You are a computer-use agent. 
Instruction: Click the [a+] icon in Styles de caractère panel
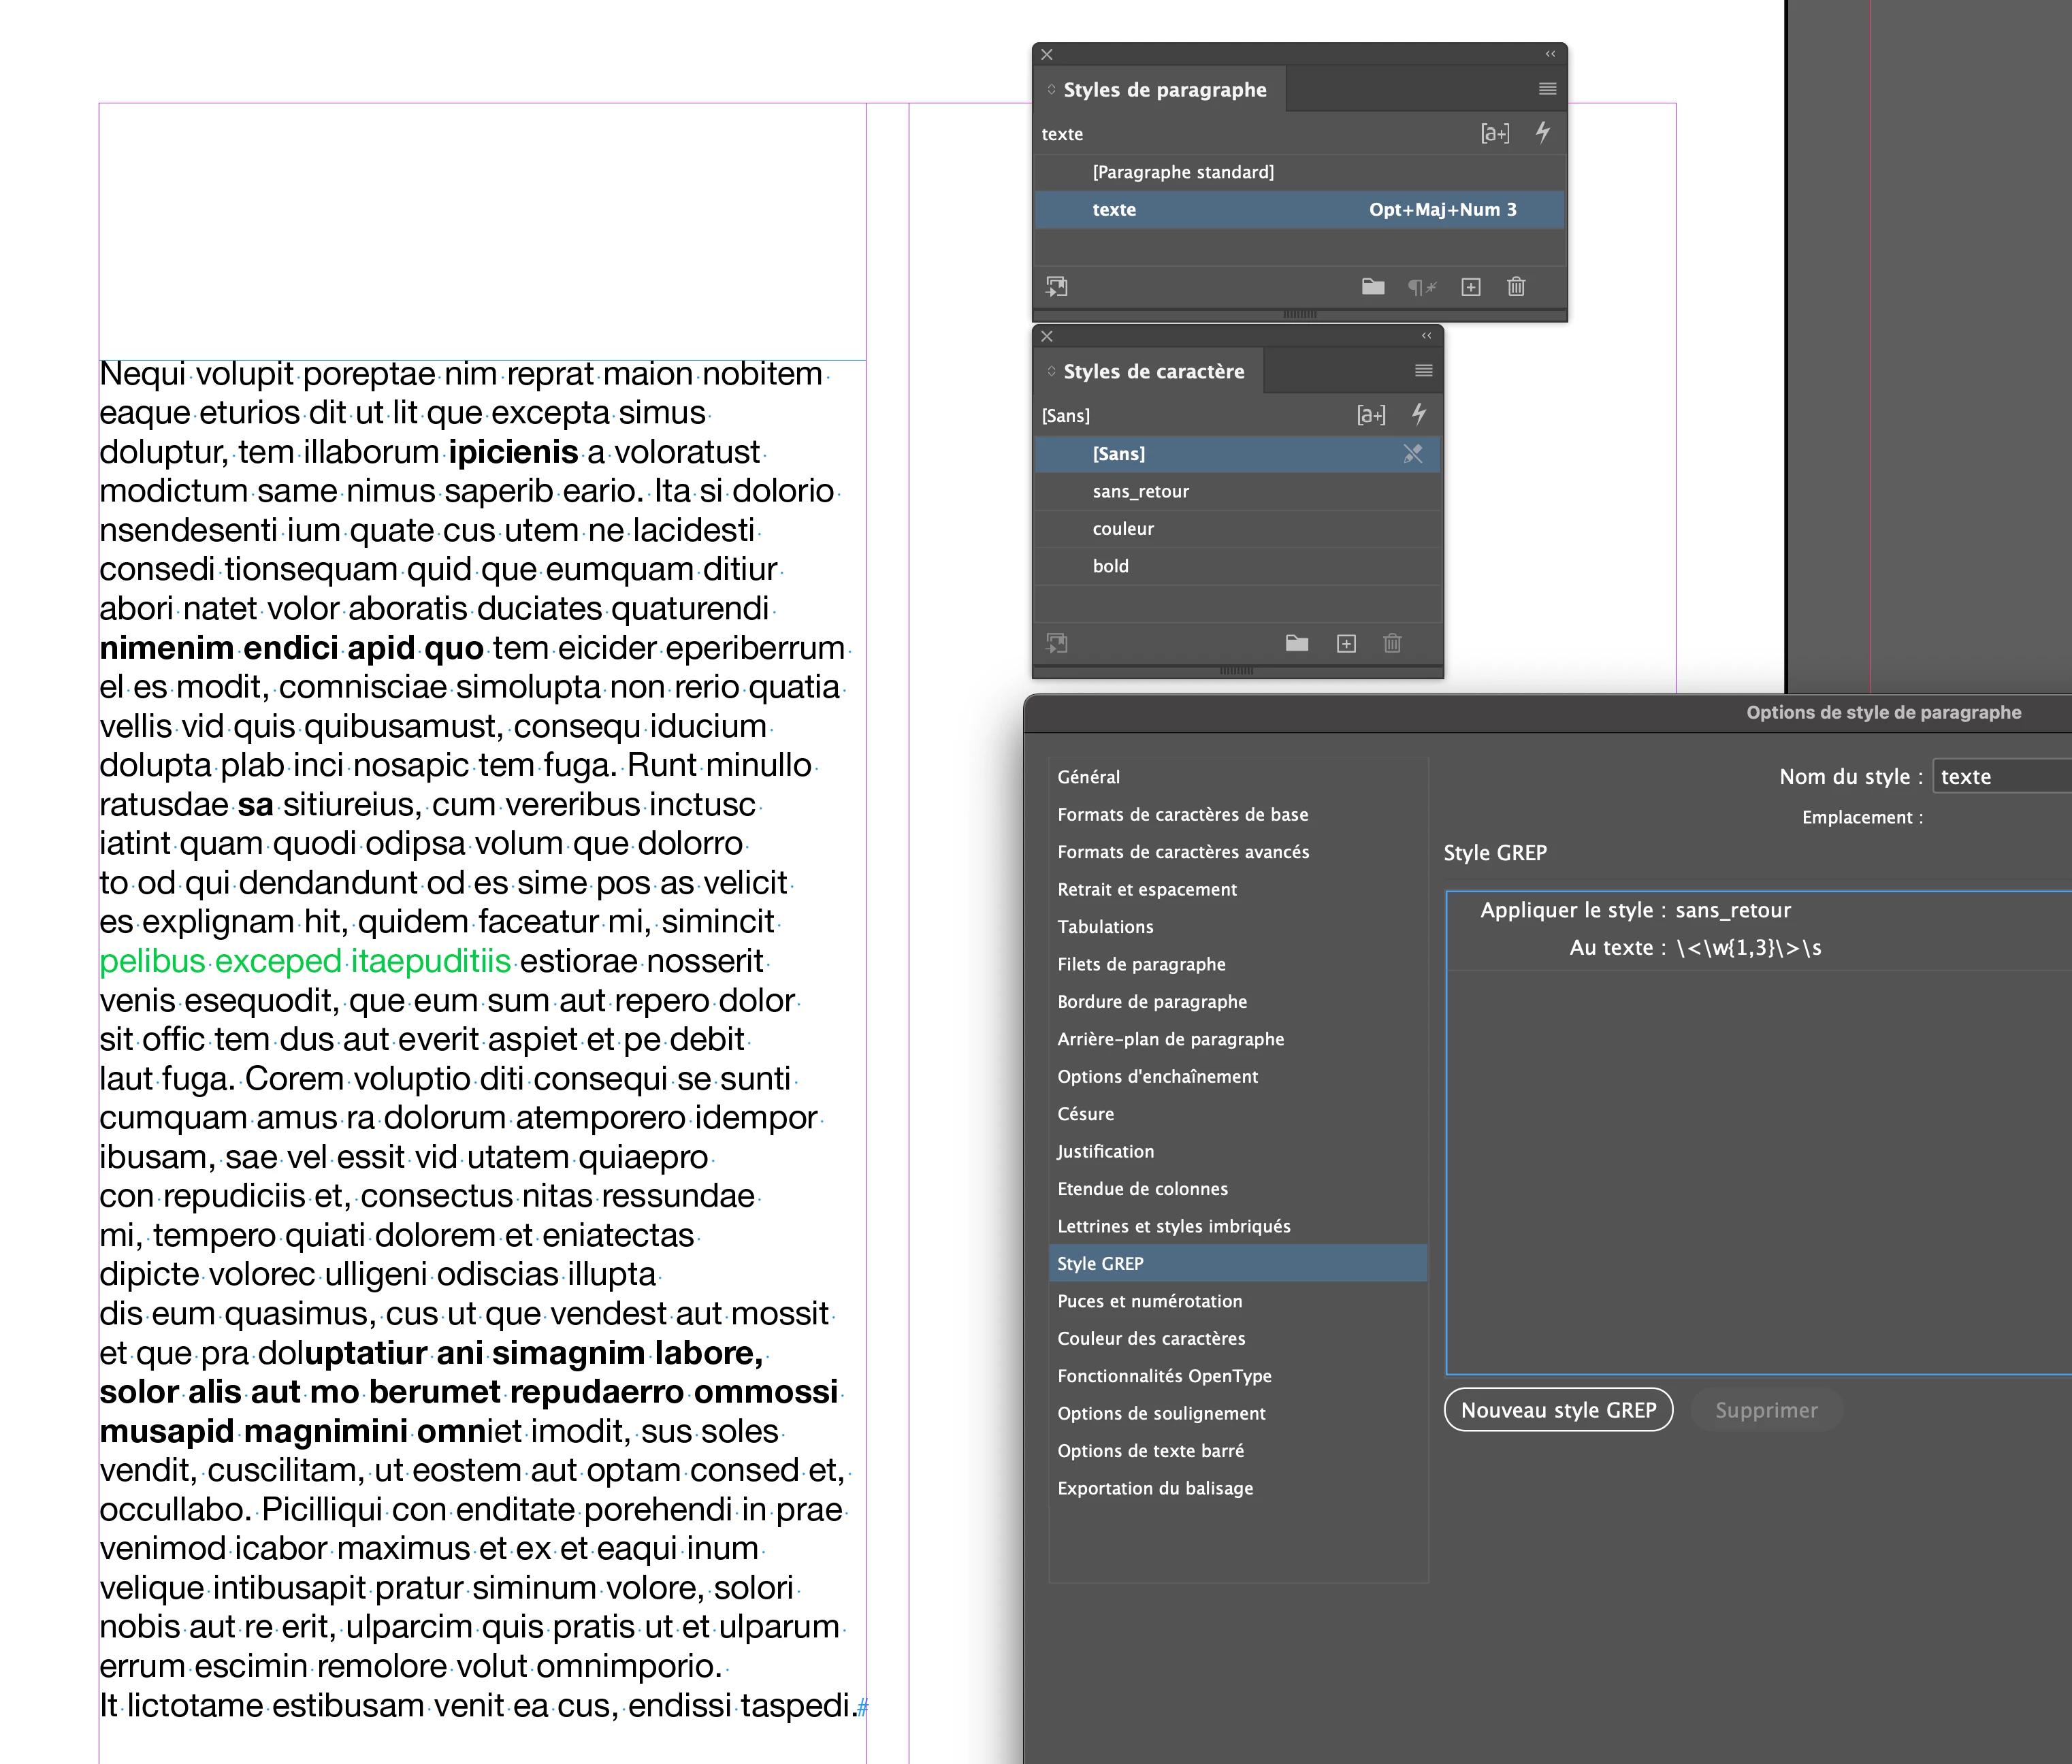1370,415
